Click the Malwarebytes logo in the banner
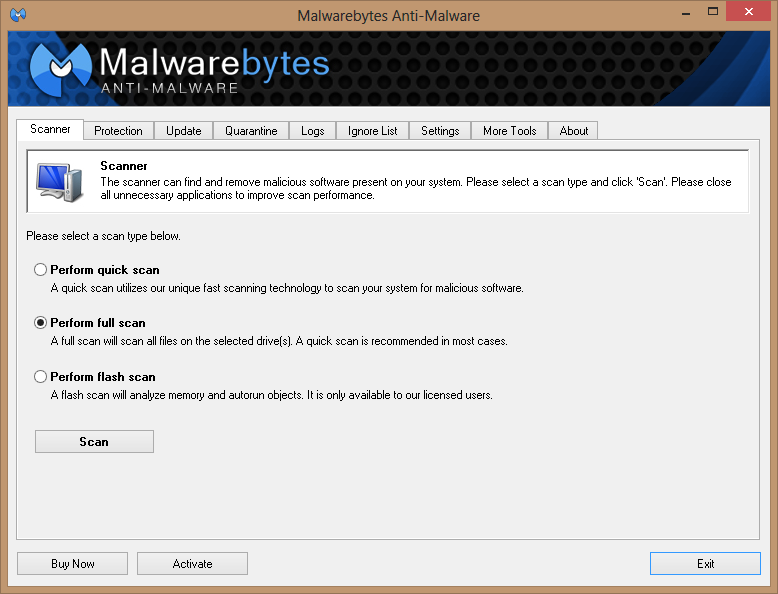Image resolution: width=778 pixels, height=594 pixels. coord(62,67)
